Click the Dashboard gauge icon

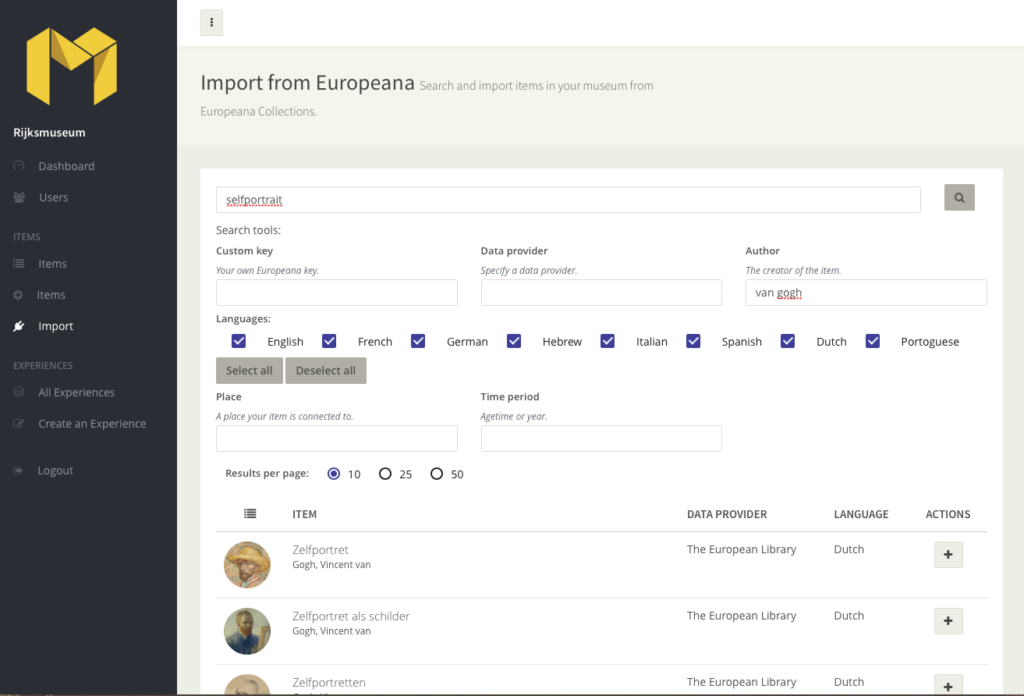pyautogui.click(x=19, y=166)
